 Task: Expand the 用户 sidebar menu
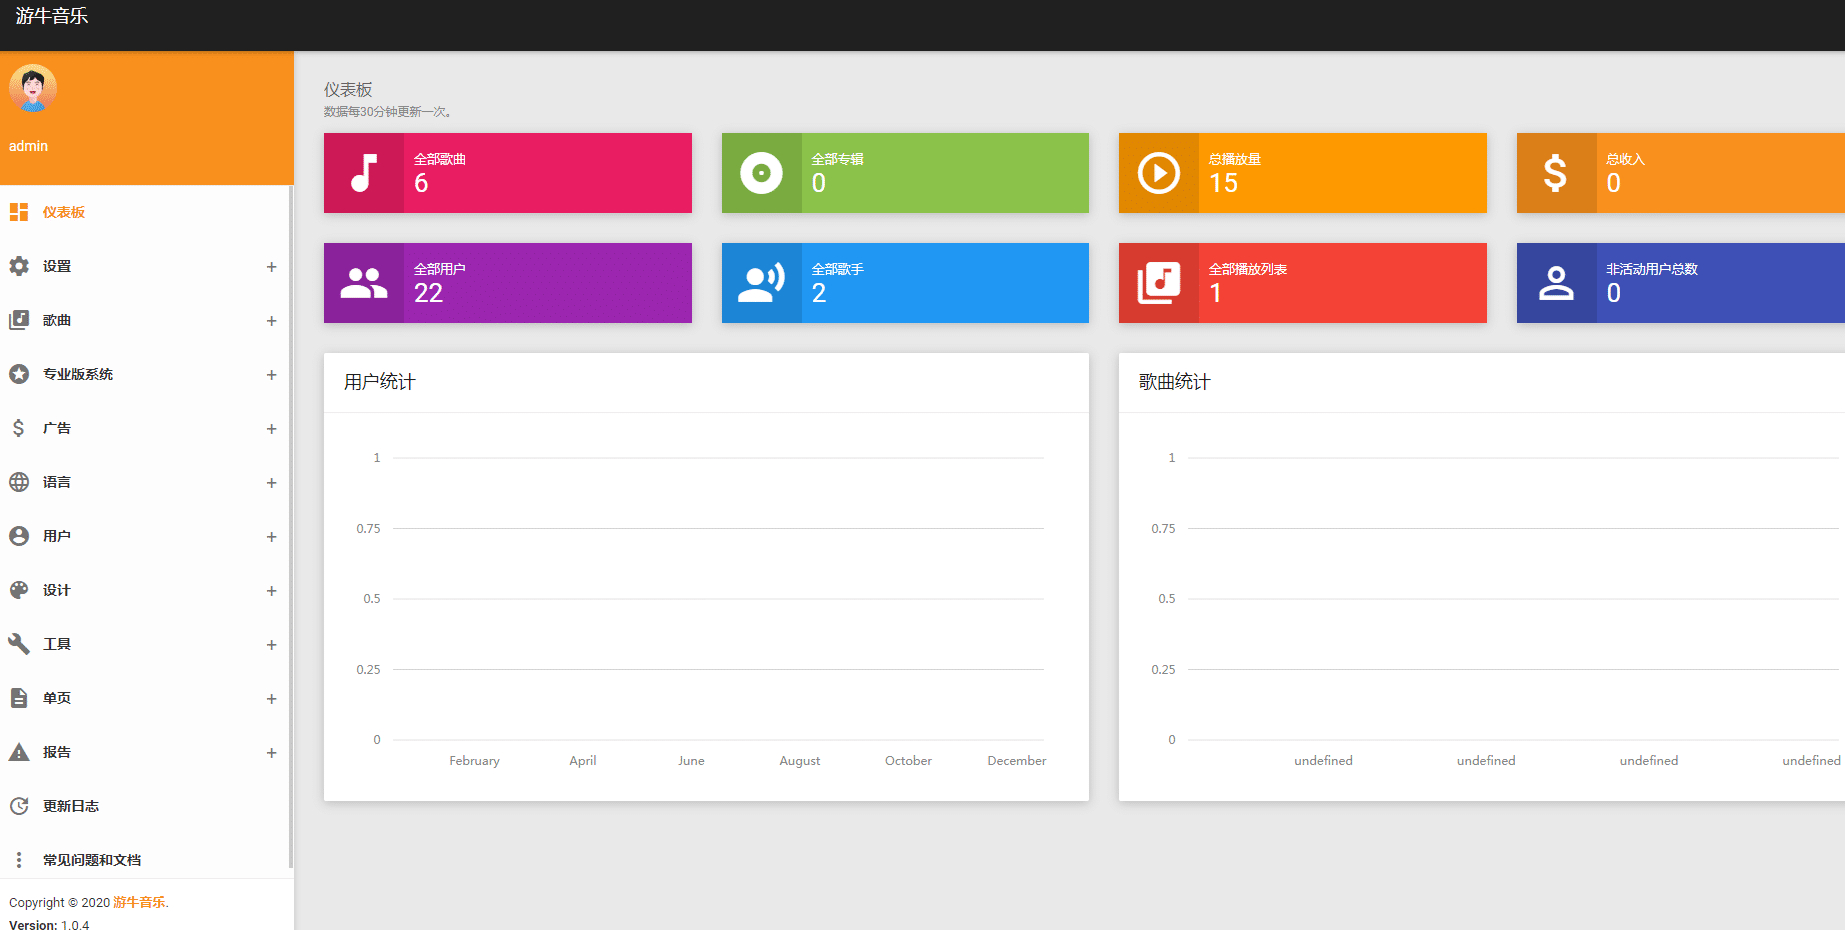coord(147,536)
